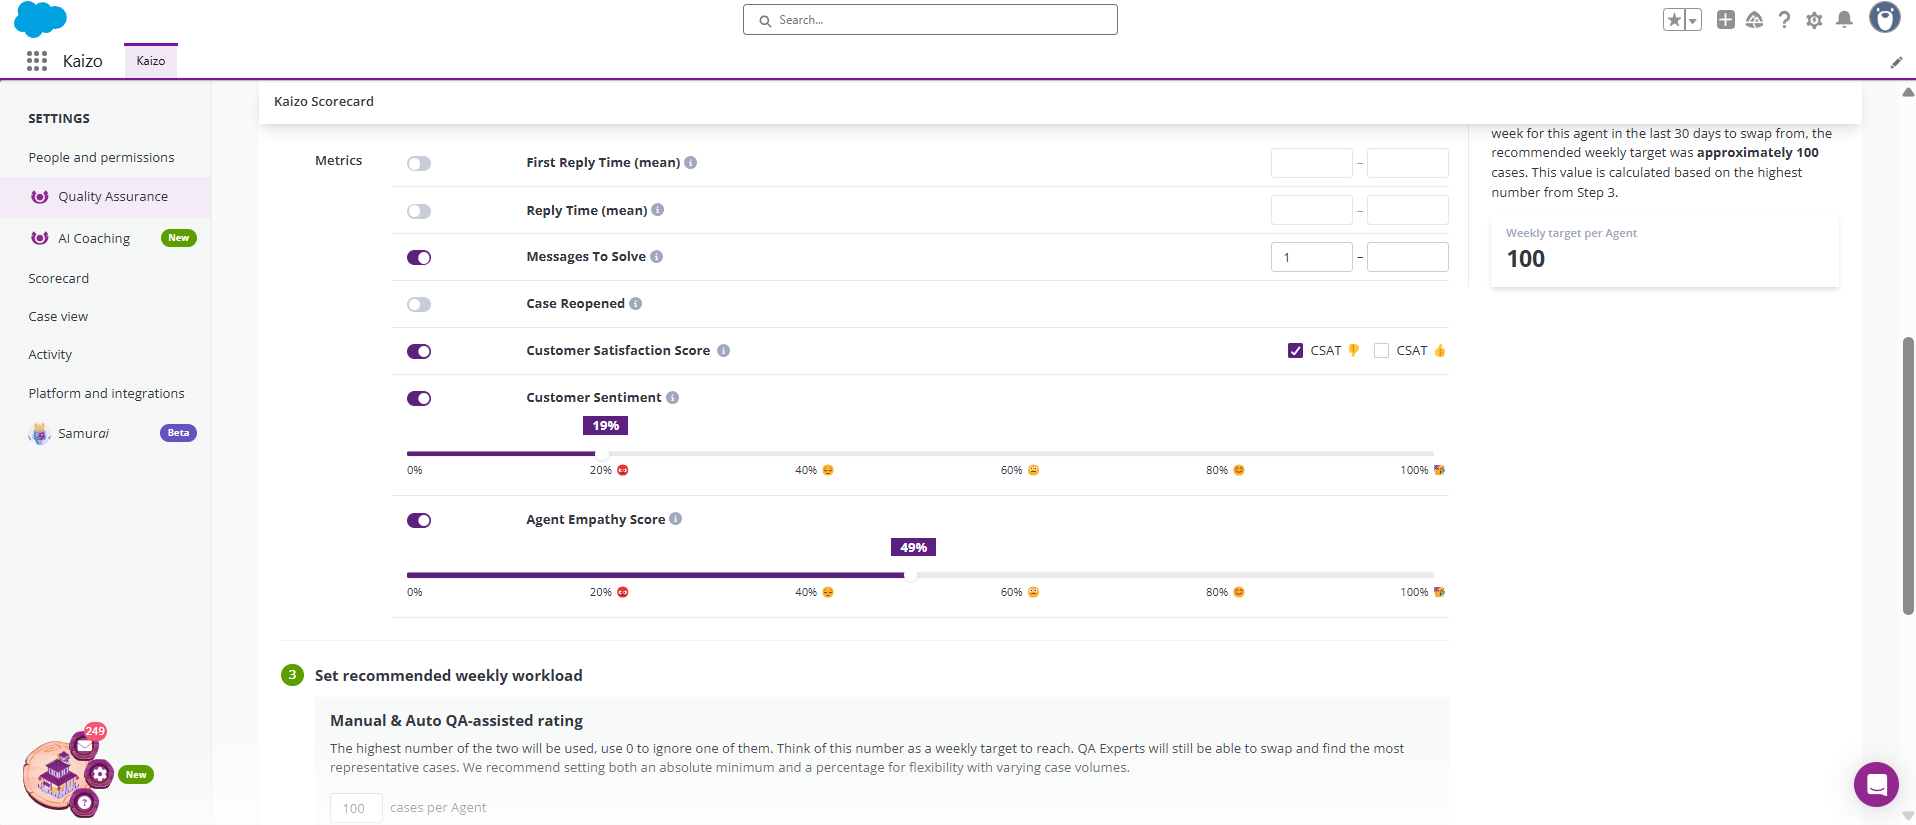
Task: Open the chat support bubble
Action: 1876,784
